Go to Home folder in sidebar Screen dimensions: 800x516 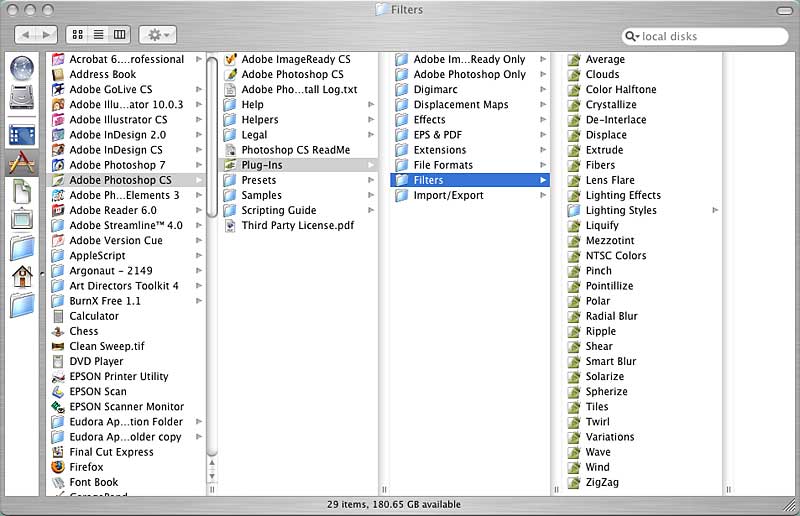(x=21, y=275)
